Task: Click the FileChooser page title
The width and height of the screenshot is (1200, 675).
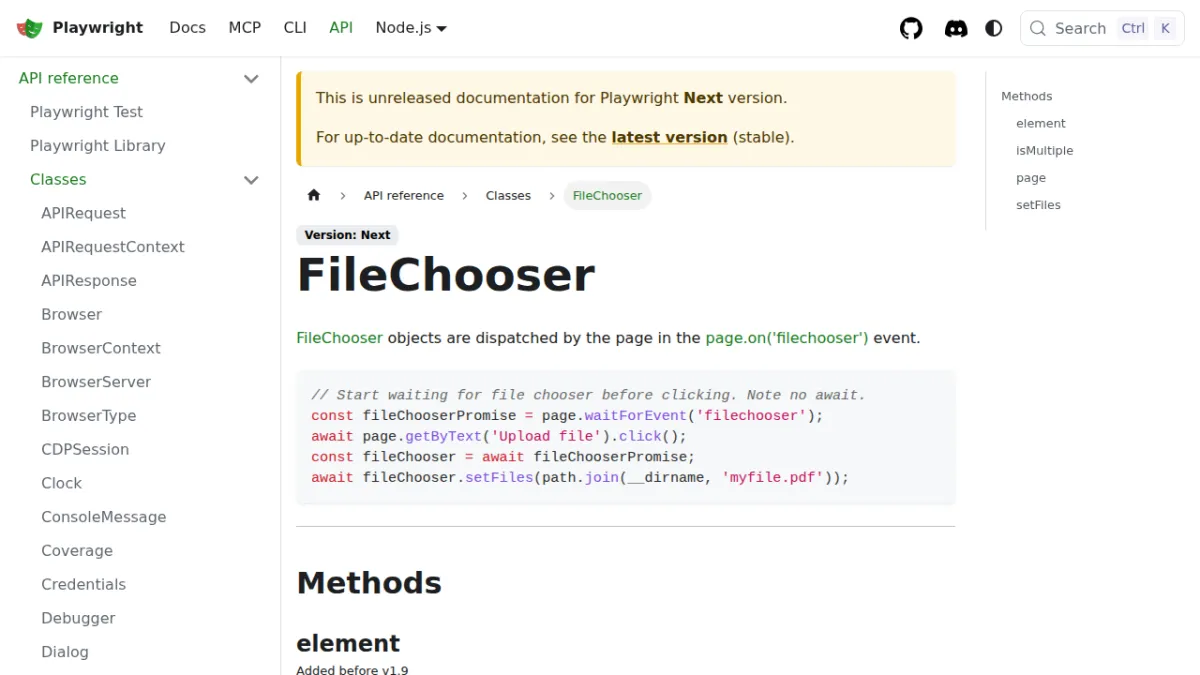Action: coord(445,274)
